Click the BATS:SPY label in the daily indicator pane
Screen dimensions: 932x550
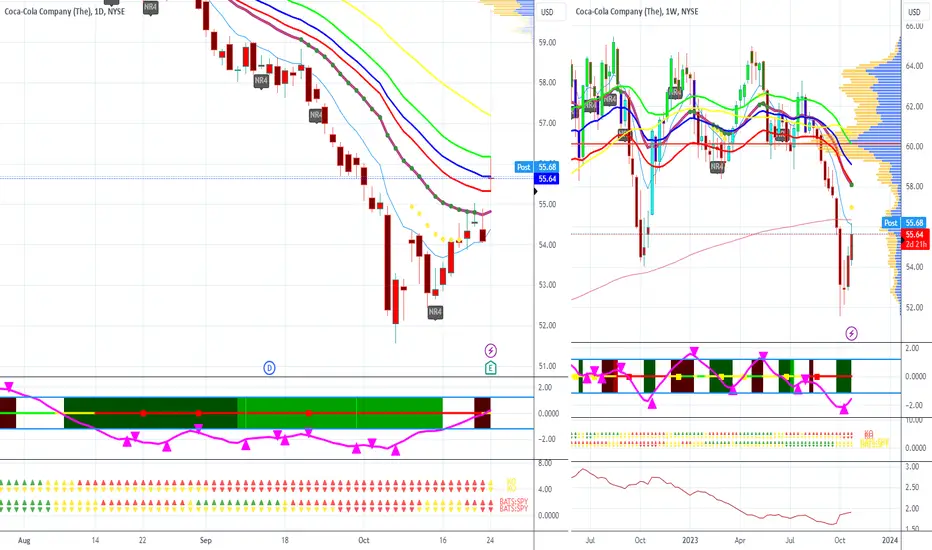pyautogui.click(x=514, y=505)
